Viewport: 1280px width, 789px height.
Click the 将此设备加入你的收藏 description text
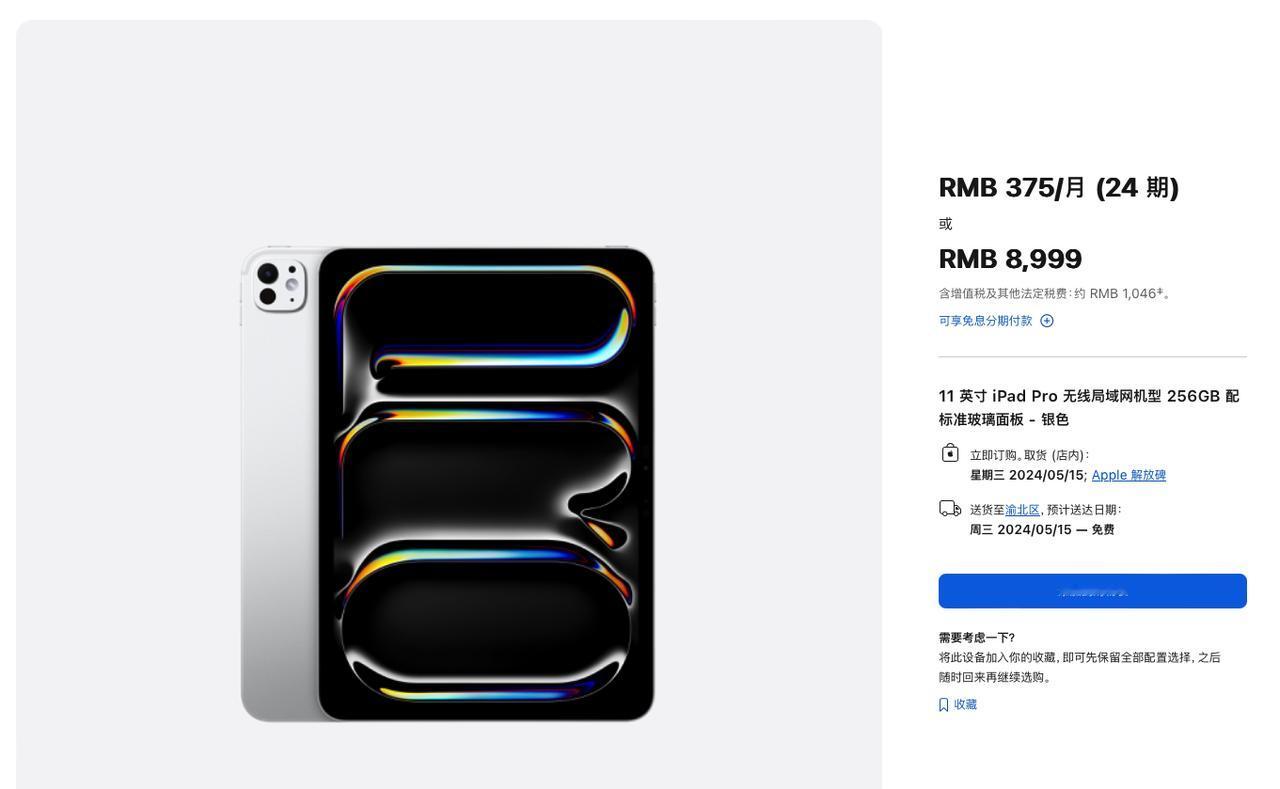[1080, 667]
